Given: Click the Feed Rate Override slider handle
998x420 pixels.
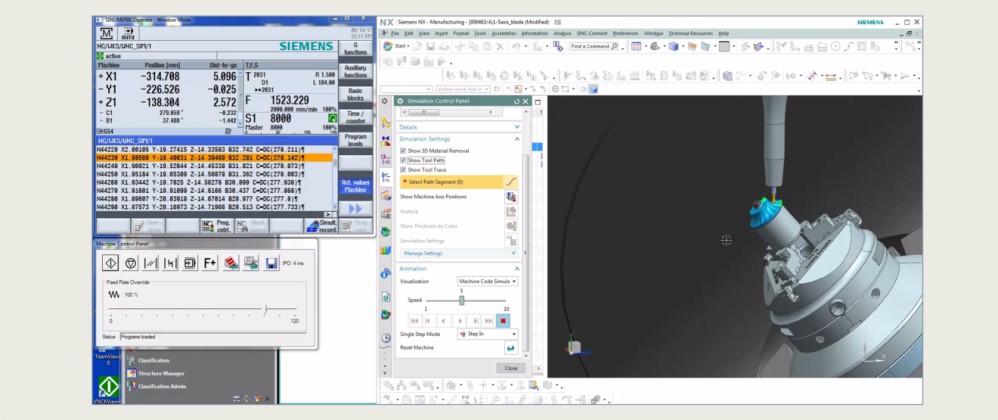Looking at the screenshot, I should 266,309.
